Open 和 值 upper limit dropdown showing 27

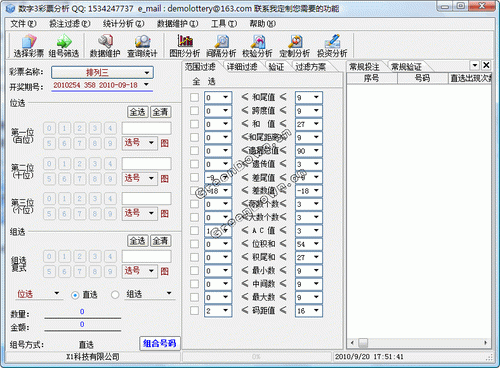[309, 124]
